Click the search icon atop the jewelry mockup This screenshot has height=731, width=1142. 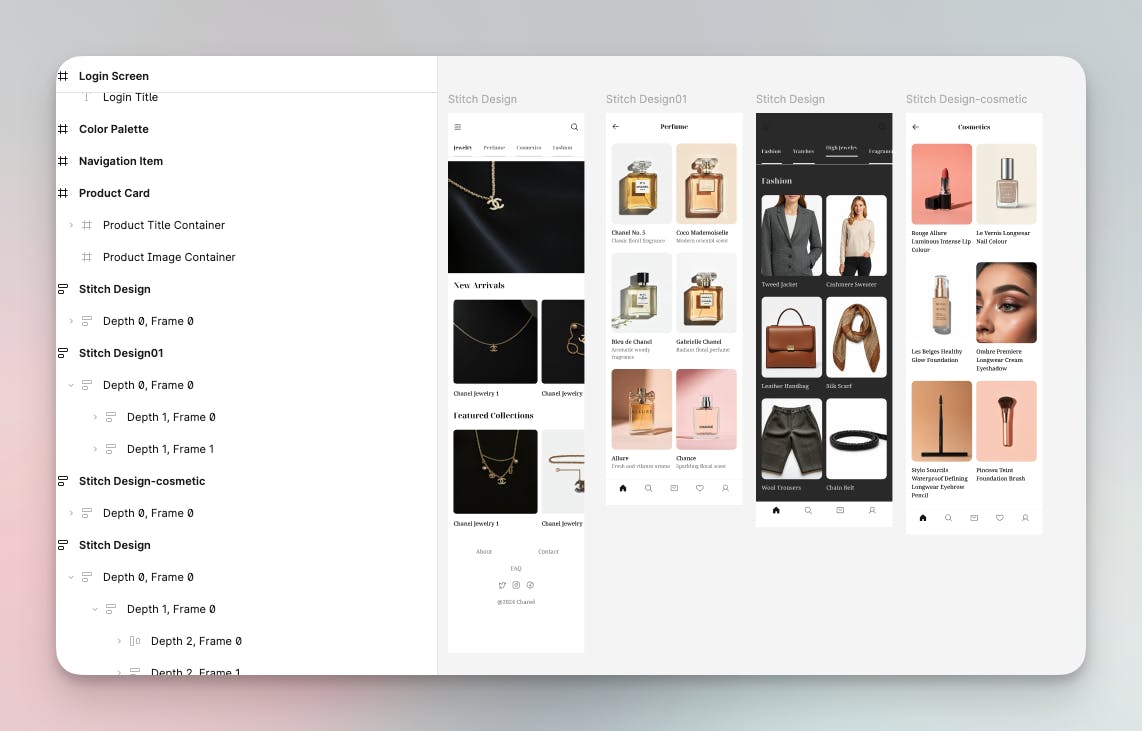574,127
